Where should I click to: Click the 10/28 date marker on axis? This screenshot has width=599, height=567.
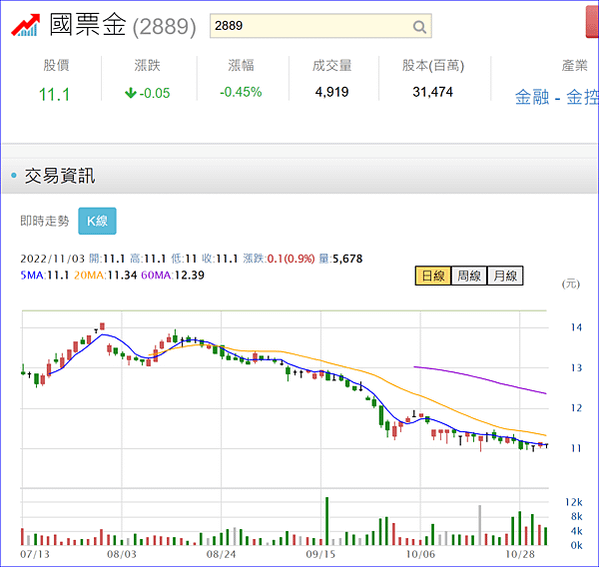[520, 554]
